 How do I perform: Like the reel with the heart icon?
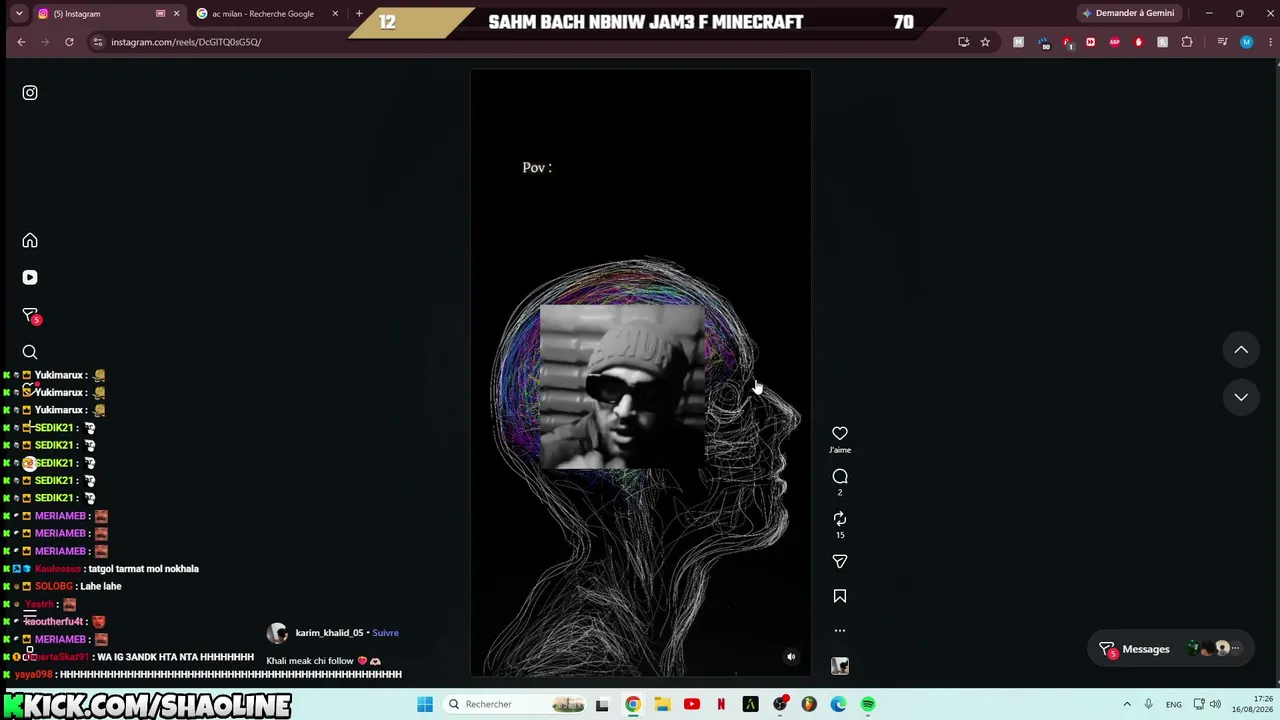click(x=840, y=433)
